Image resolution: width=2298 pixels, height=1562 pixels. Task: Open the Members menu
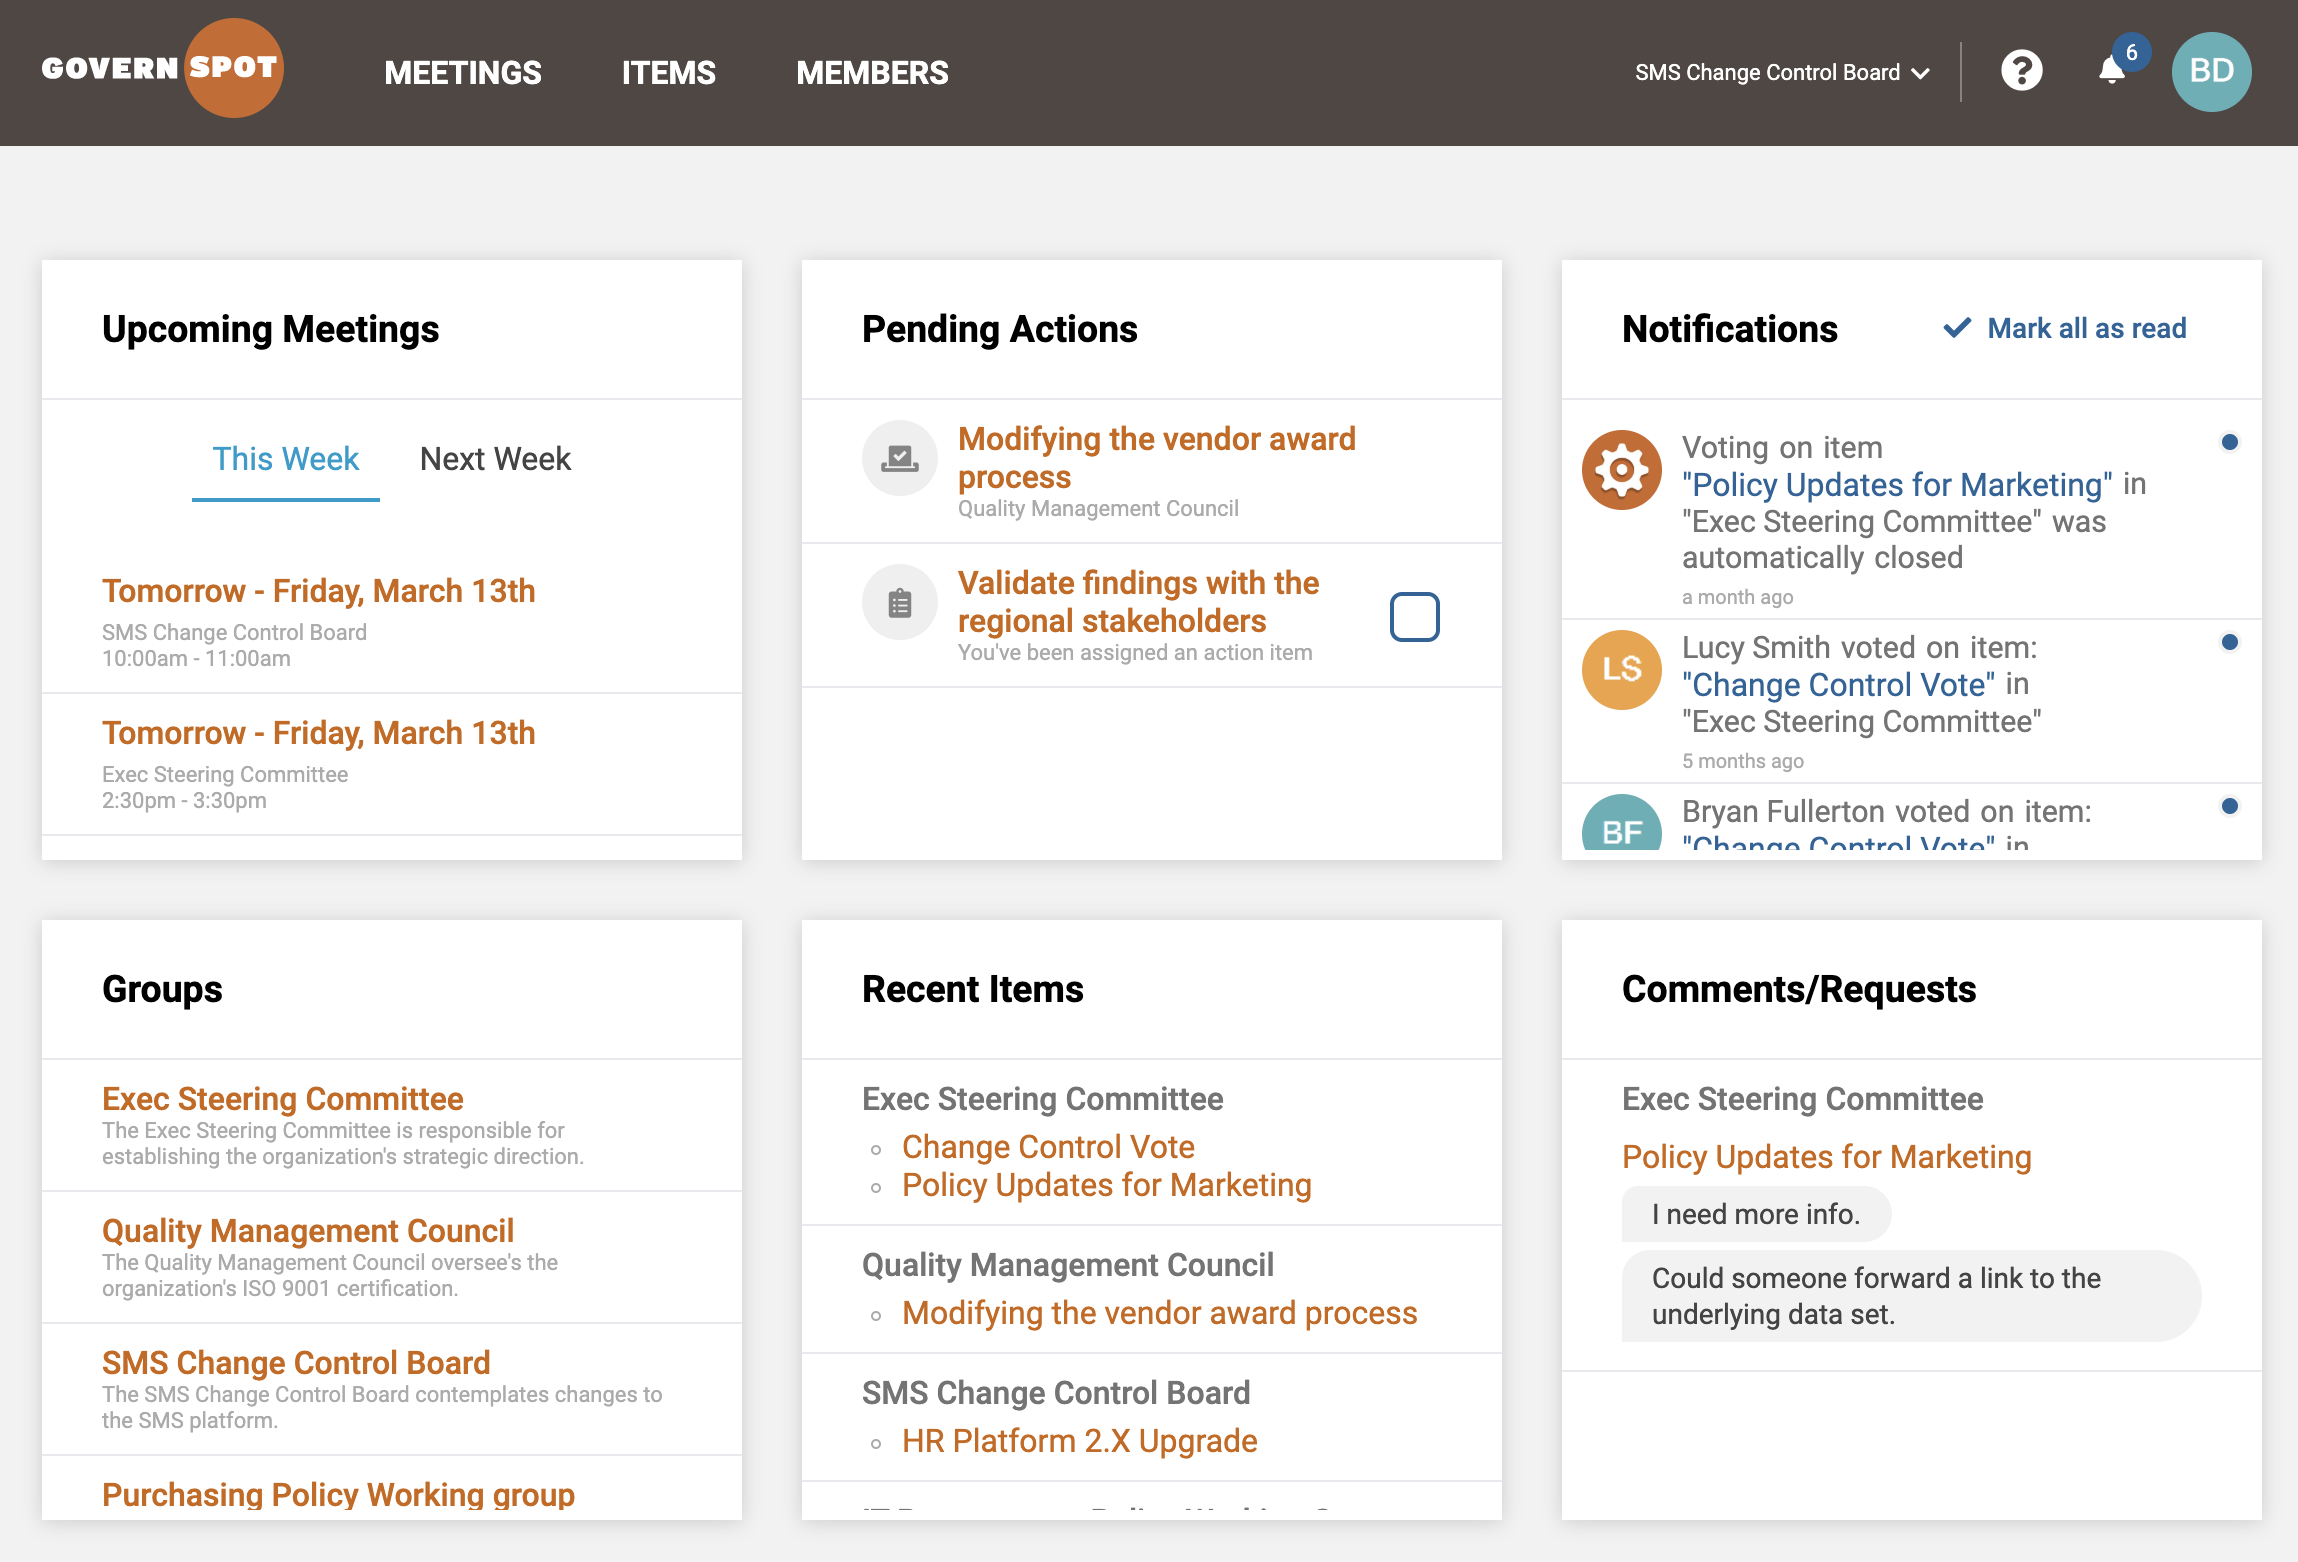pos(871,73)
